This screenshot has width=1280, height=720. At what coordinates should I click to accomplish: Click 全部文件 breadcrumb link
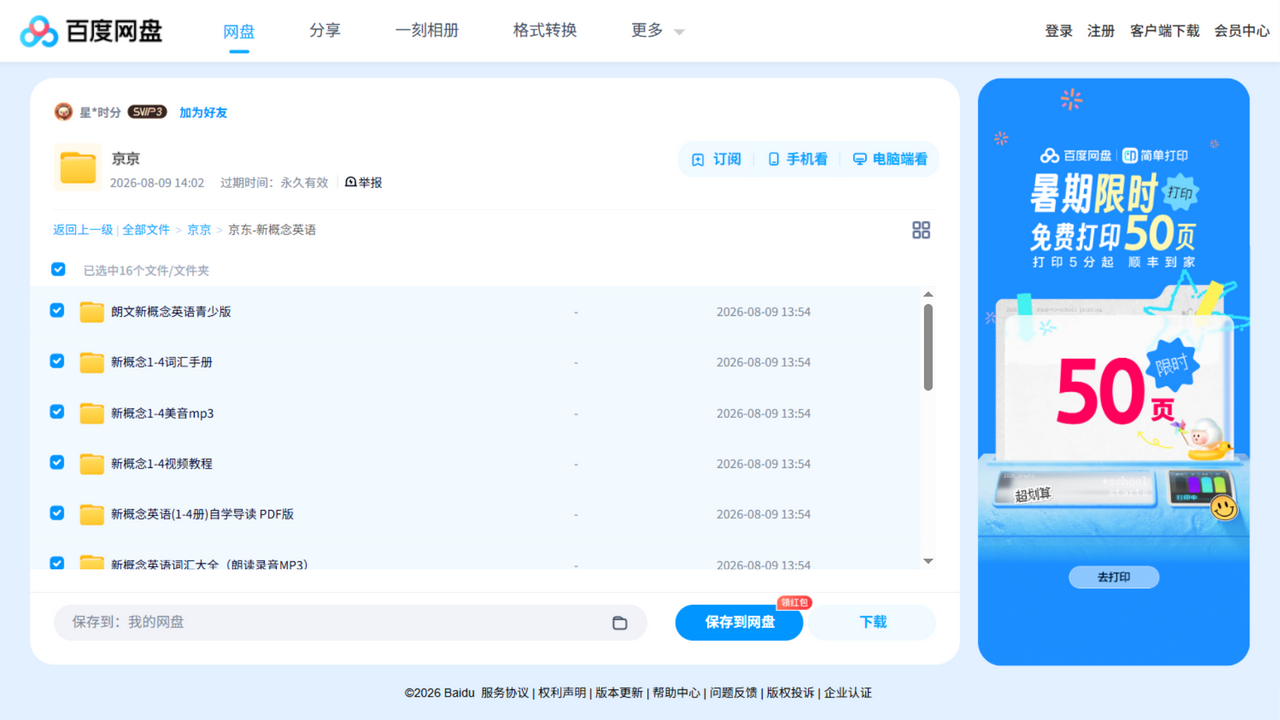point(146,230)
